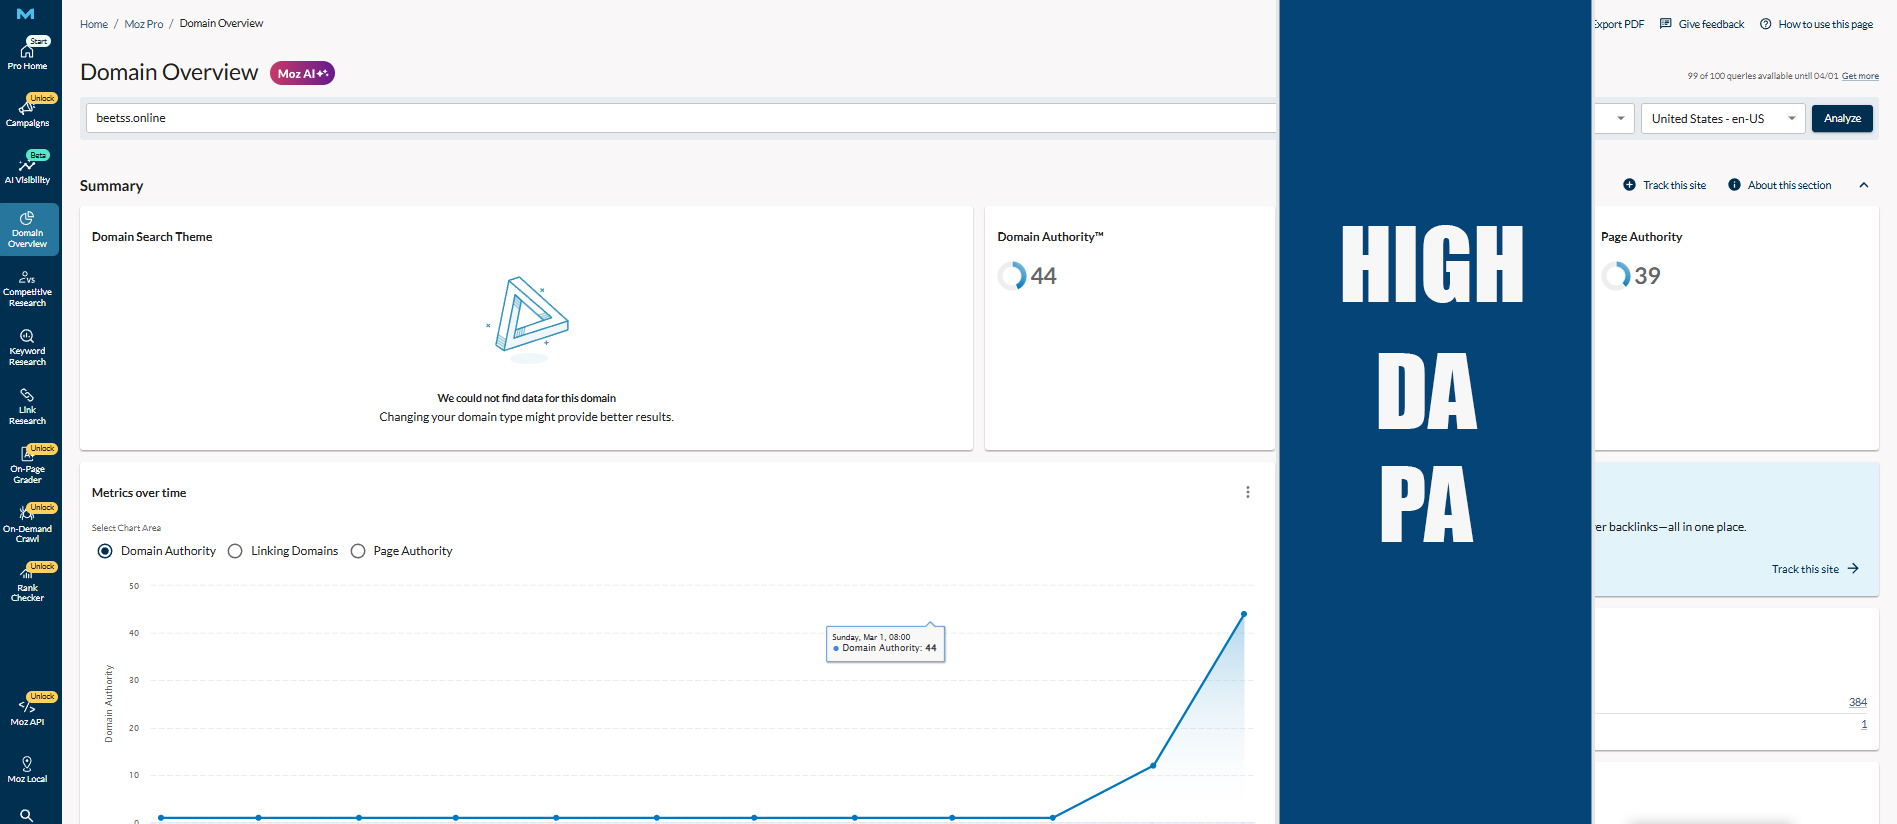Click About this section info icon

point(1734,185)
